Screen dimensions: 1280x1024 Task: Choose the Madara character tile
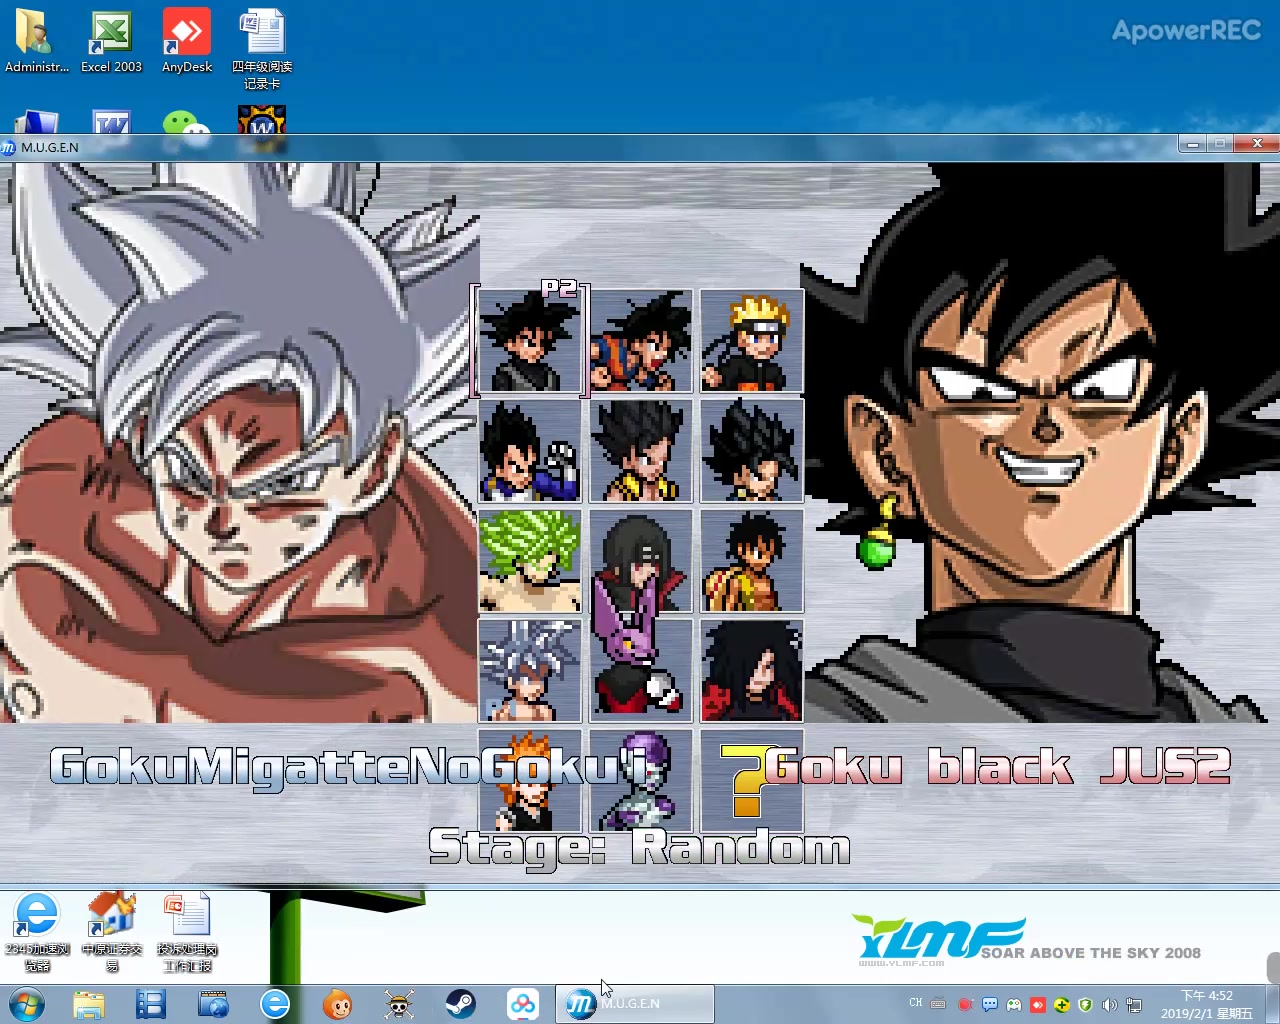pyautogui.click(x=752, y=671)
